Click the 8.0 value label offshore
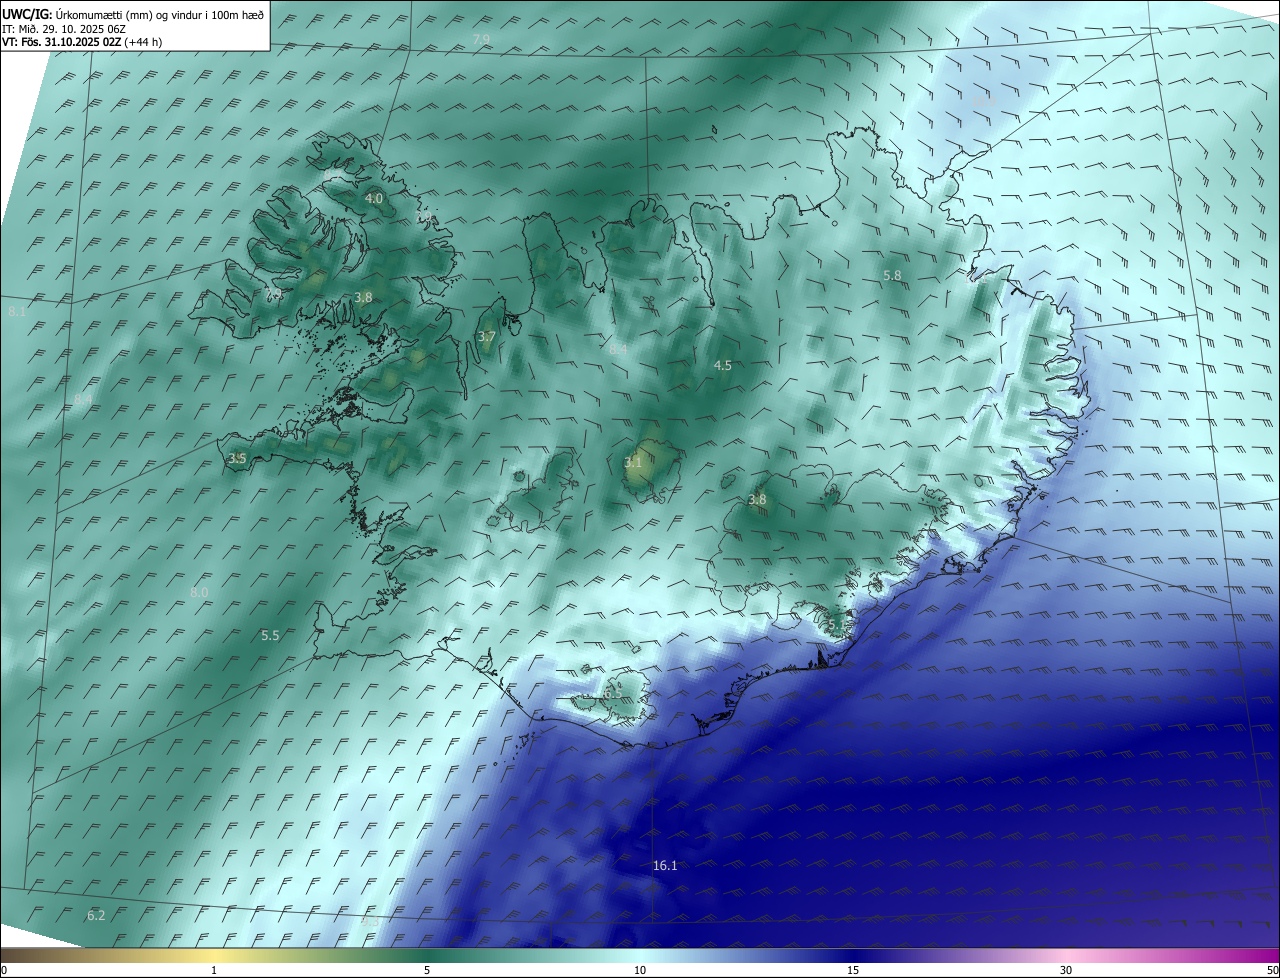1280x978 pixels. 199,592
